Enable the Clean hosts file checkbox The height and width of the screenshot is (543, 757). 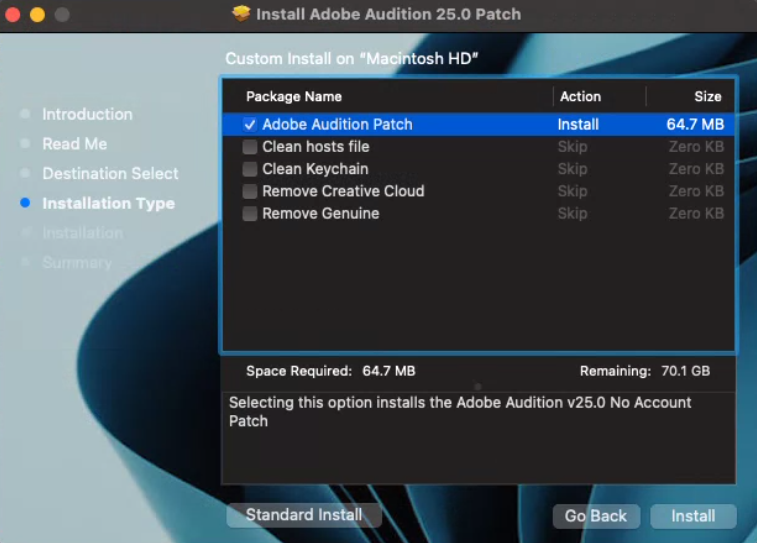pos(250,147)
